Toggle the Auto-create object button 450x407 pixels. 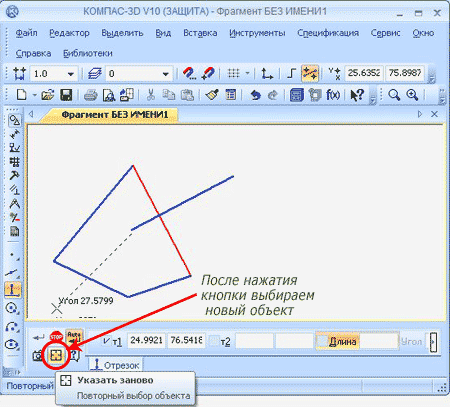(74, 337)
